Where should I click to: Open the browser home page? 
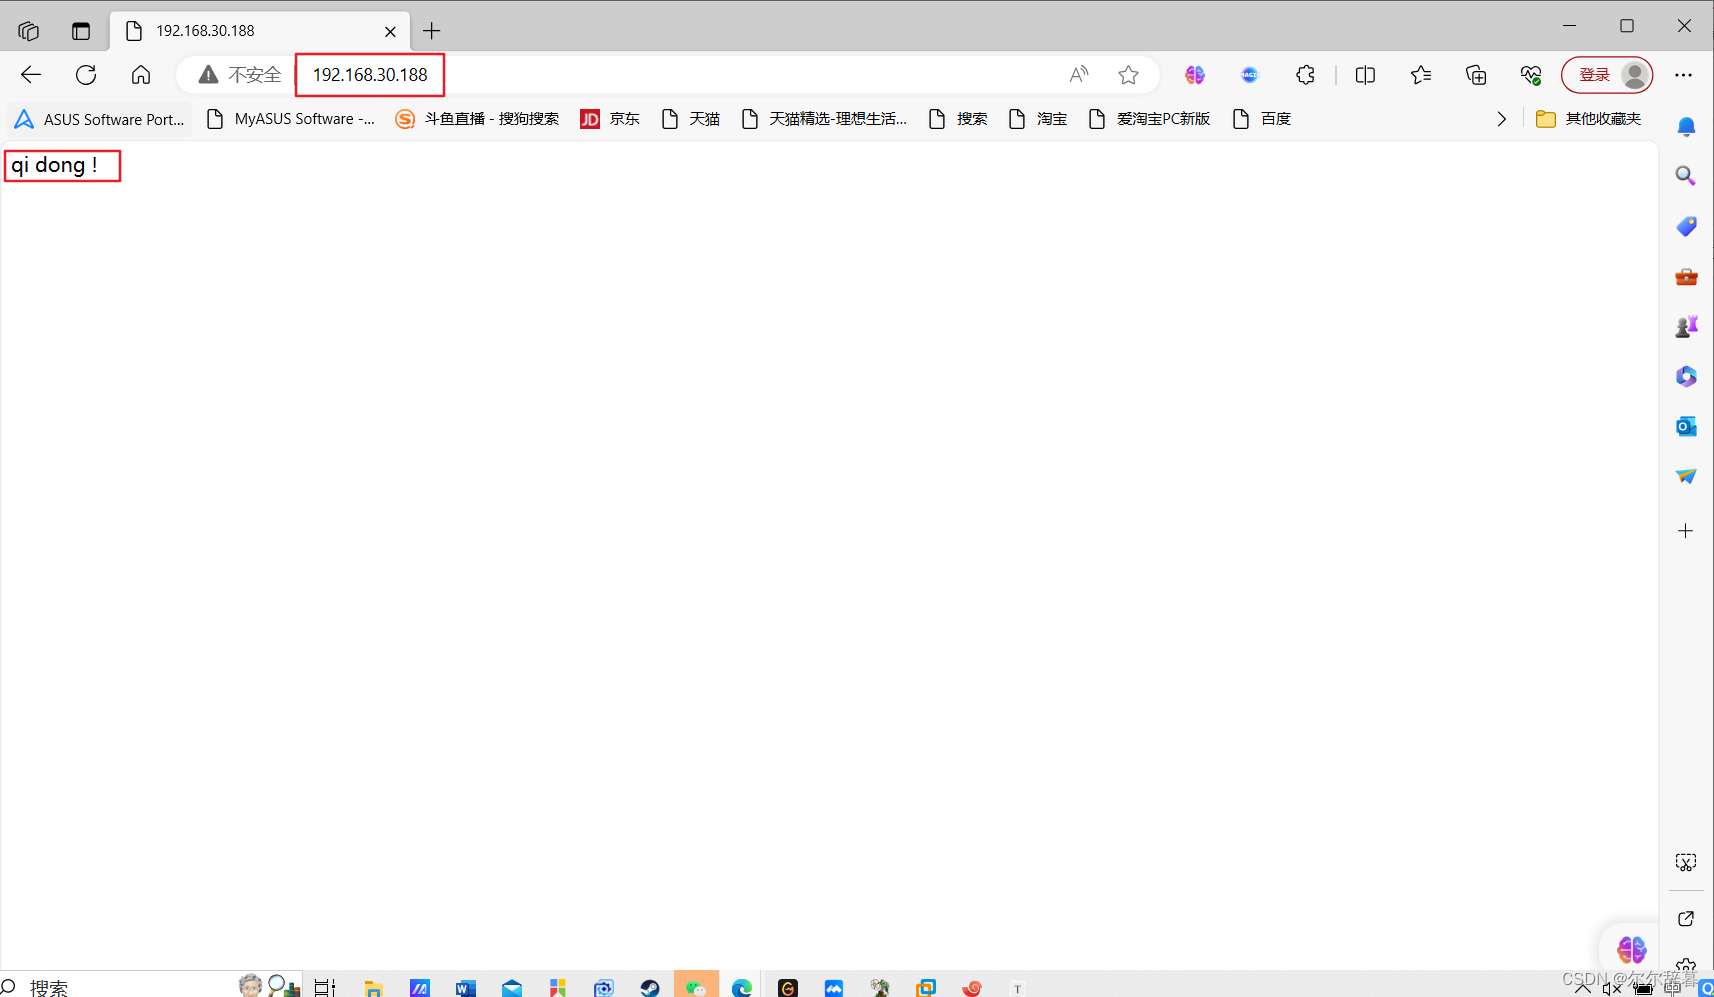(x=141, y=75)
